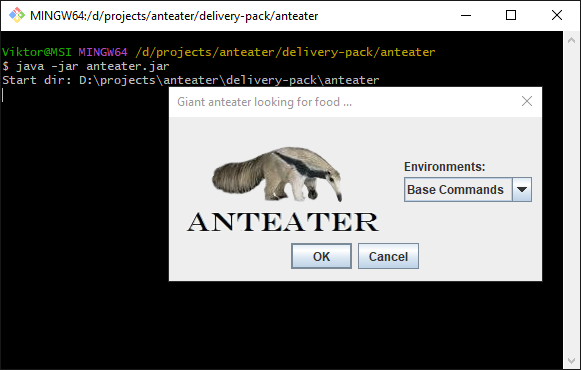Maximize the MINGW64 terminal window

coord(511,15)
